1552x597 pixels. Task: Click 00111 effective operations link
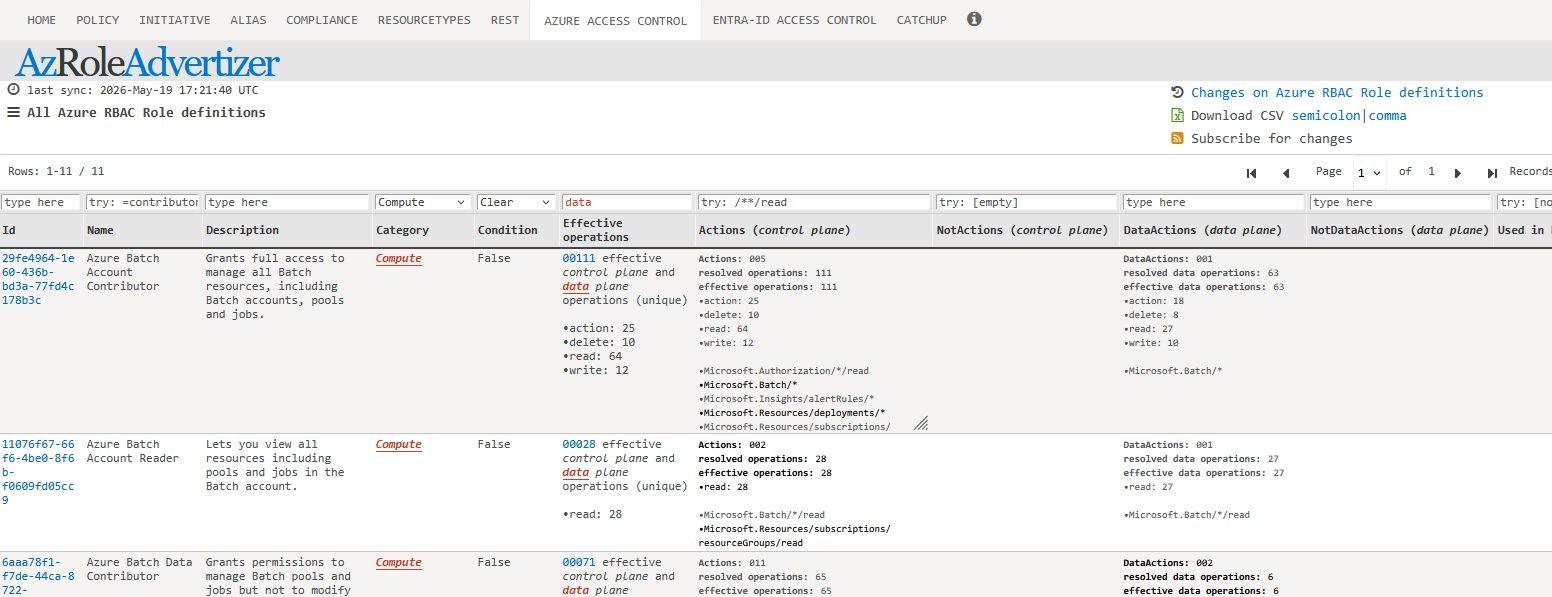click(580, 258)
